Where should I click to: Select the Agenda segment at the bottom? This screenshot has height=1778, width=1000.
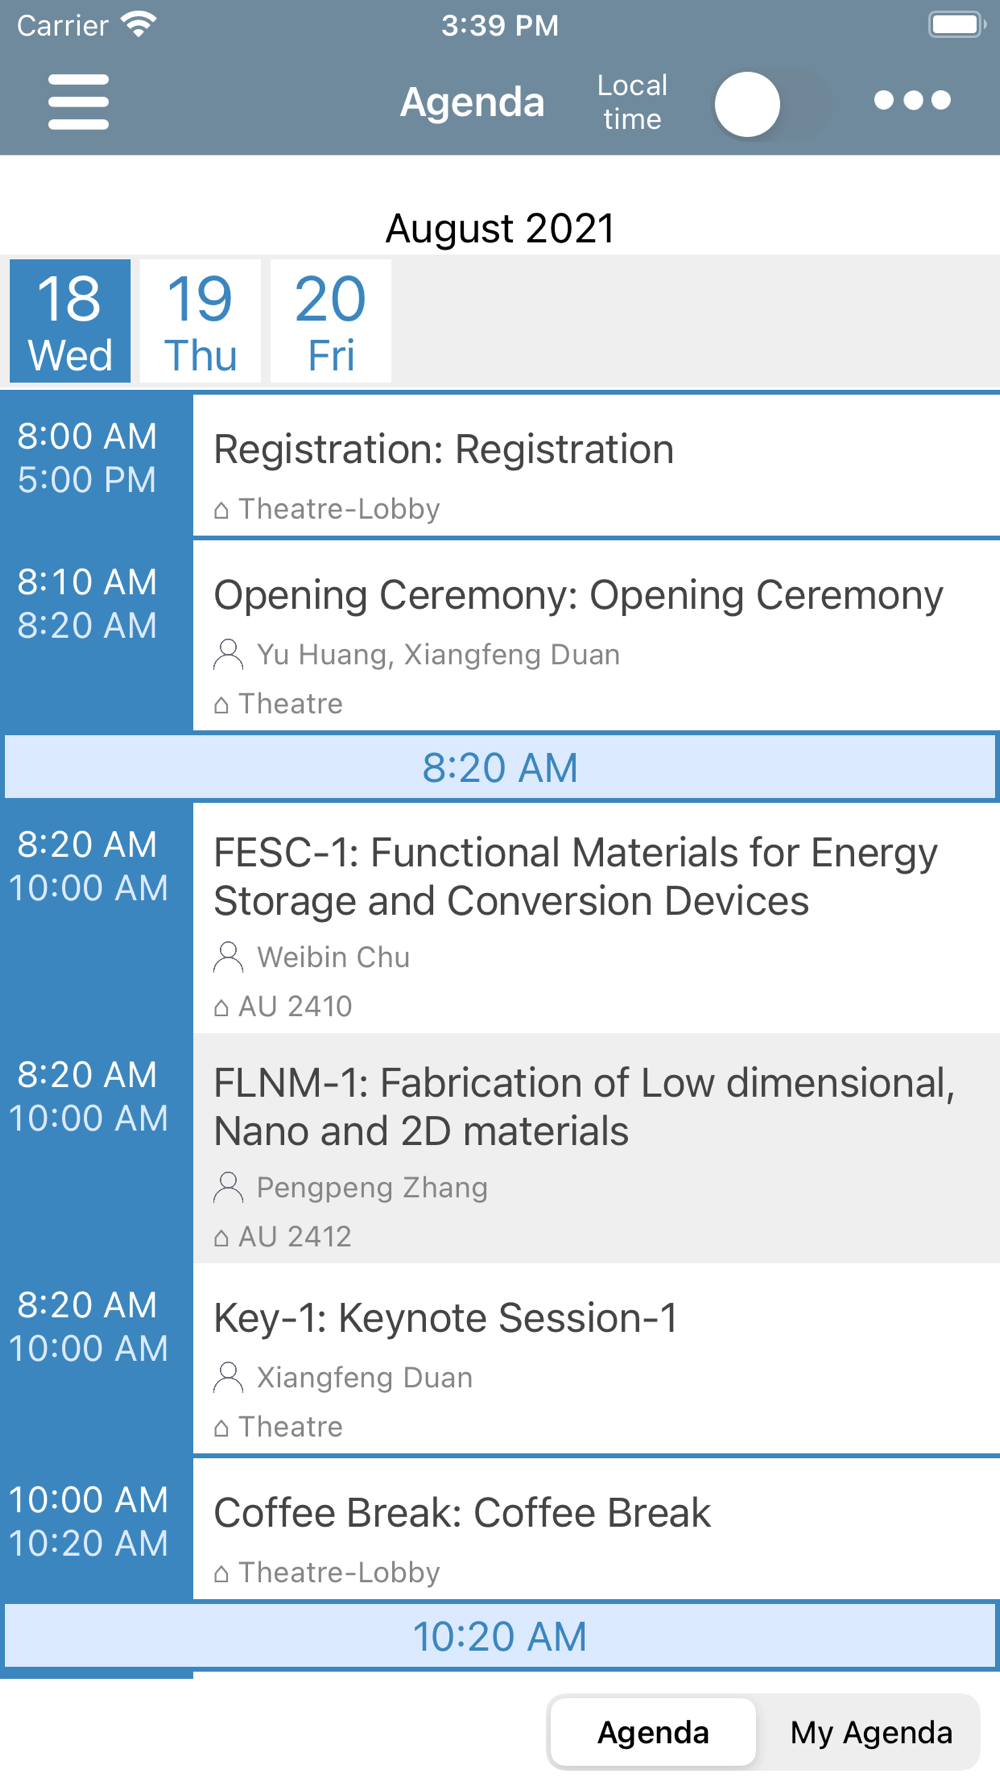coord(653,1732)
